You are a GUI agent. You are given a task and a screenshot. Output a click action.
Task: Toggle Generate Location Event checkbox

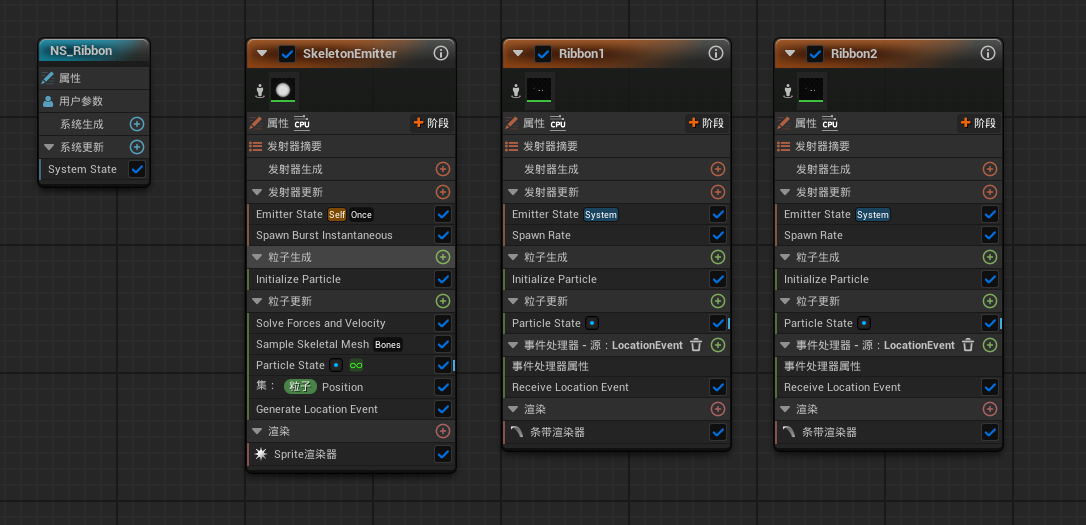(x=443, y=409)
